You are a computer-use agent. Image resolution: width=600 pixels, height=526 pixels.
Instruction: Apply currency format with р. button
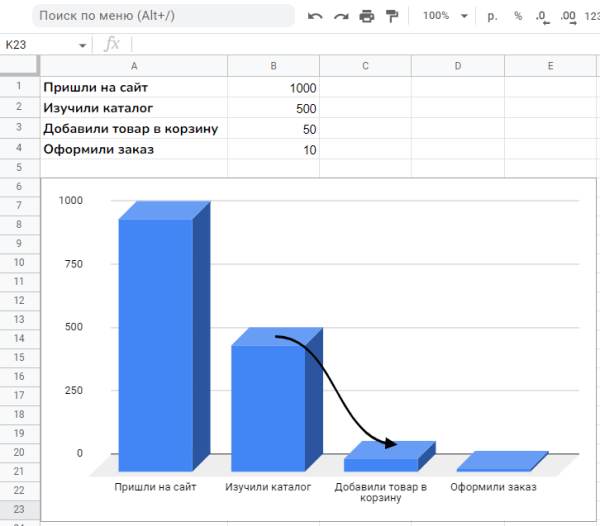pos(492,16)
